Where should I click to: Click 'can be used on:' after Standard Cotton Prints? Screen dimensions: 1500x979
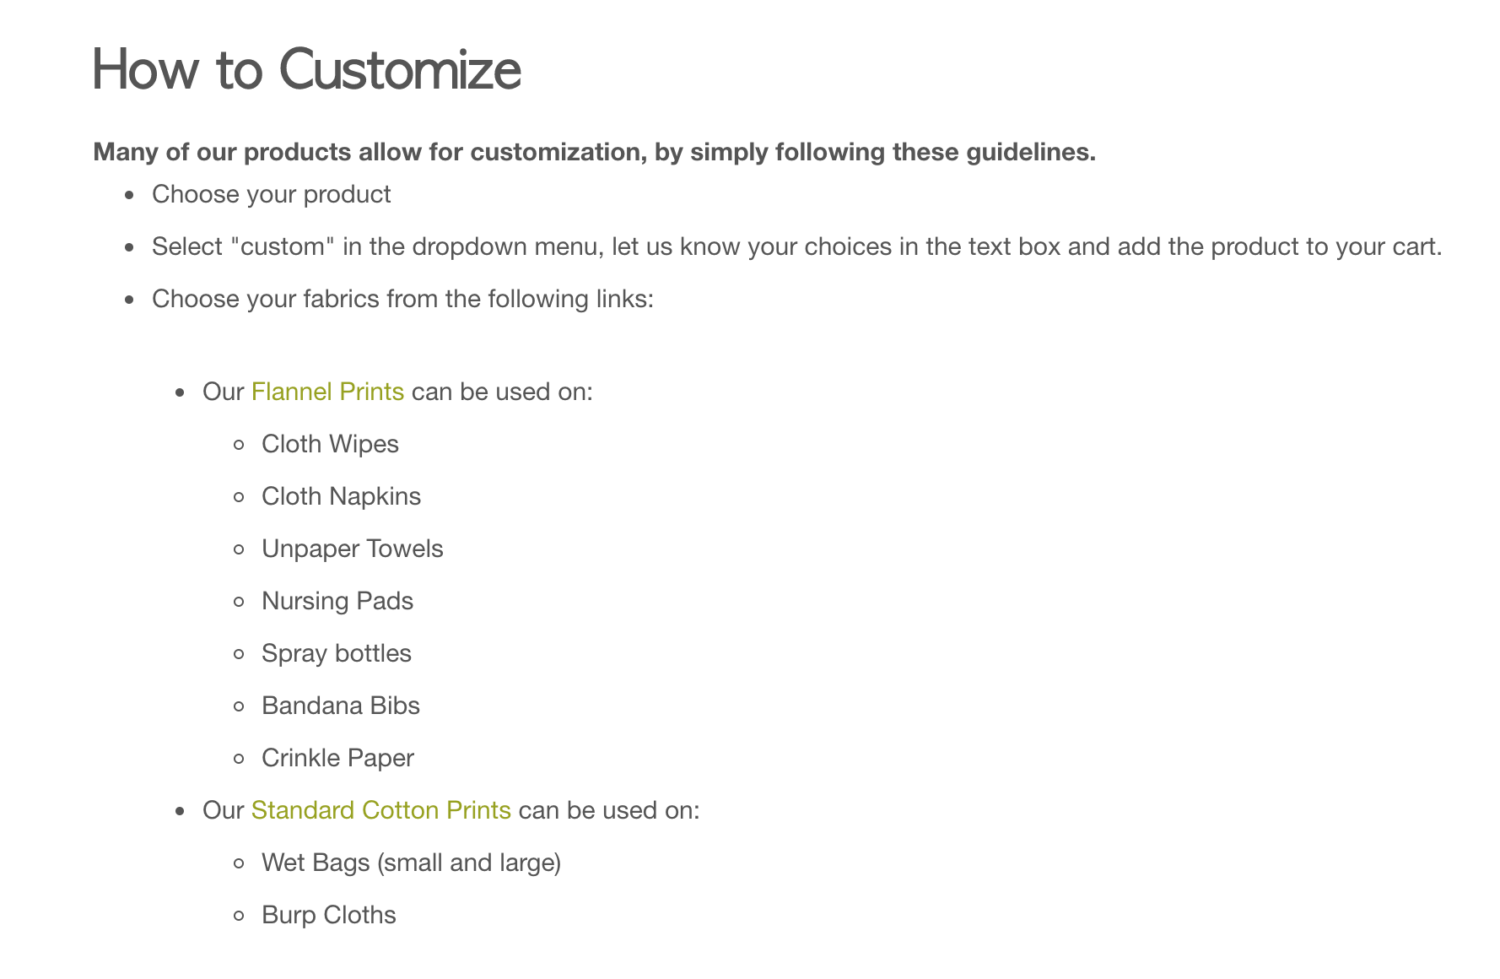click(x=609, y=810)
